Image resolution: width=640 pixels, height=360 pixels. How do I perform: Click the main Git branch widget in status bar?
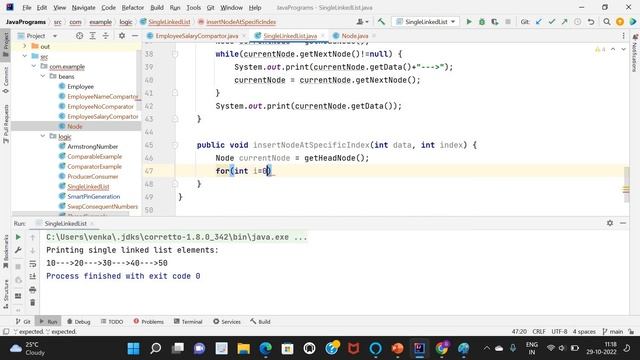tap(613, 331)
